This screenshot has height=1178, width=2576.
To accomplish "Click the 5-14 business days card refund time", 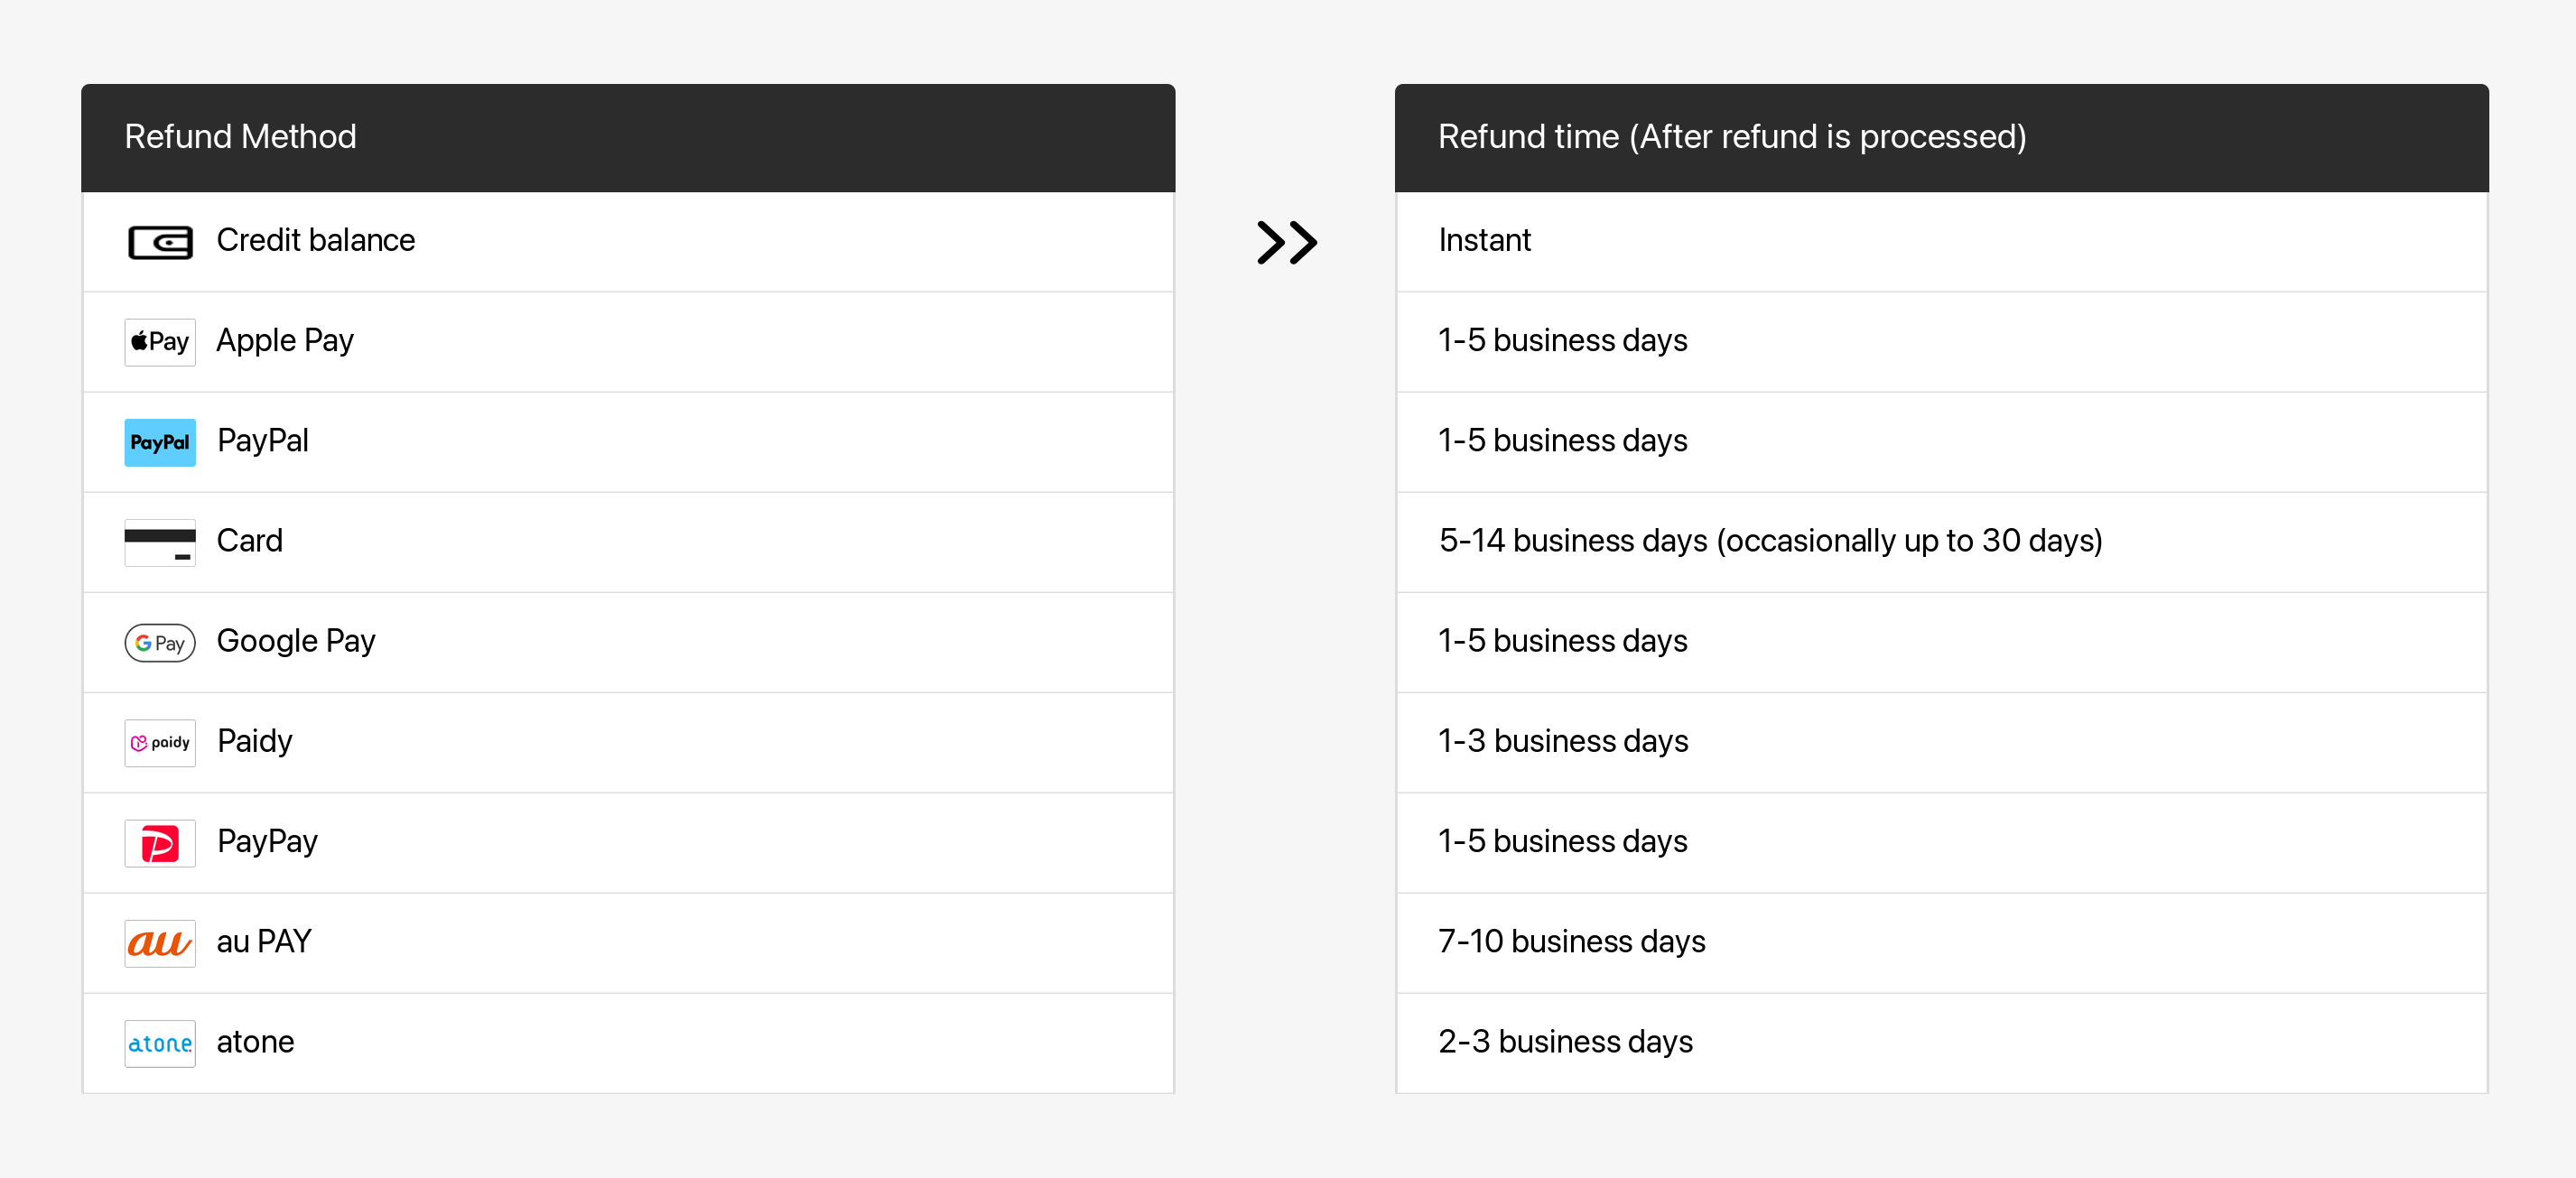I will click(x=1770, y=541).
